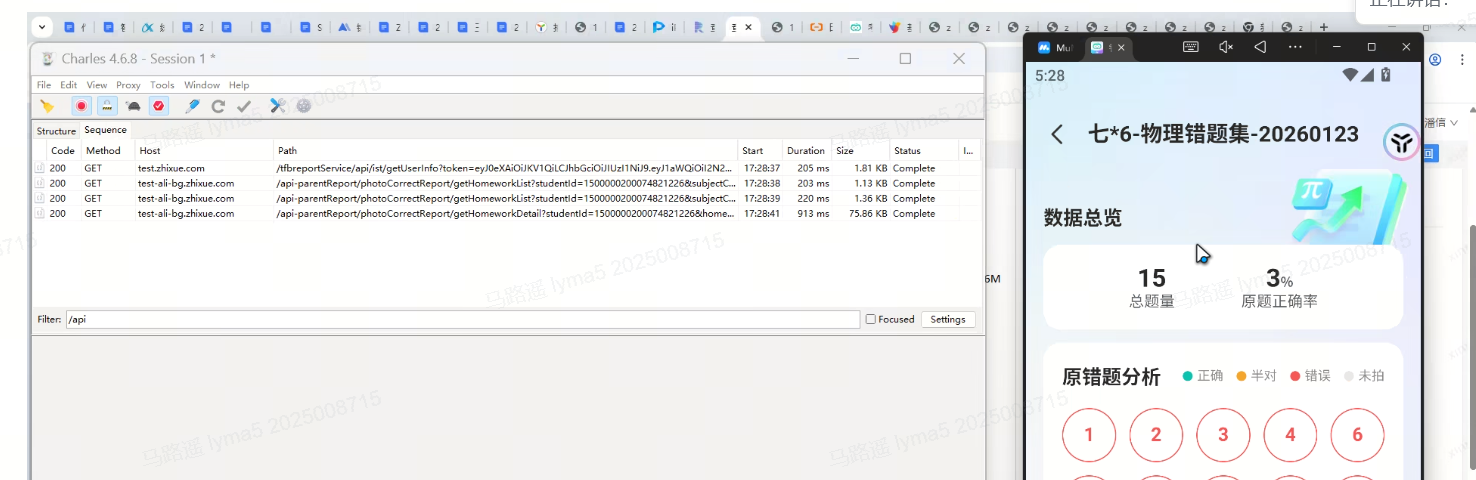The height and width of the screenshot is (480, 1476).
Task: Open question circle number 3
Action: (1223, 435)
